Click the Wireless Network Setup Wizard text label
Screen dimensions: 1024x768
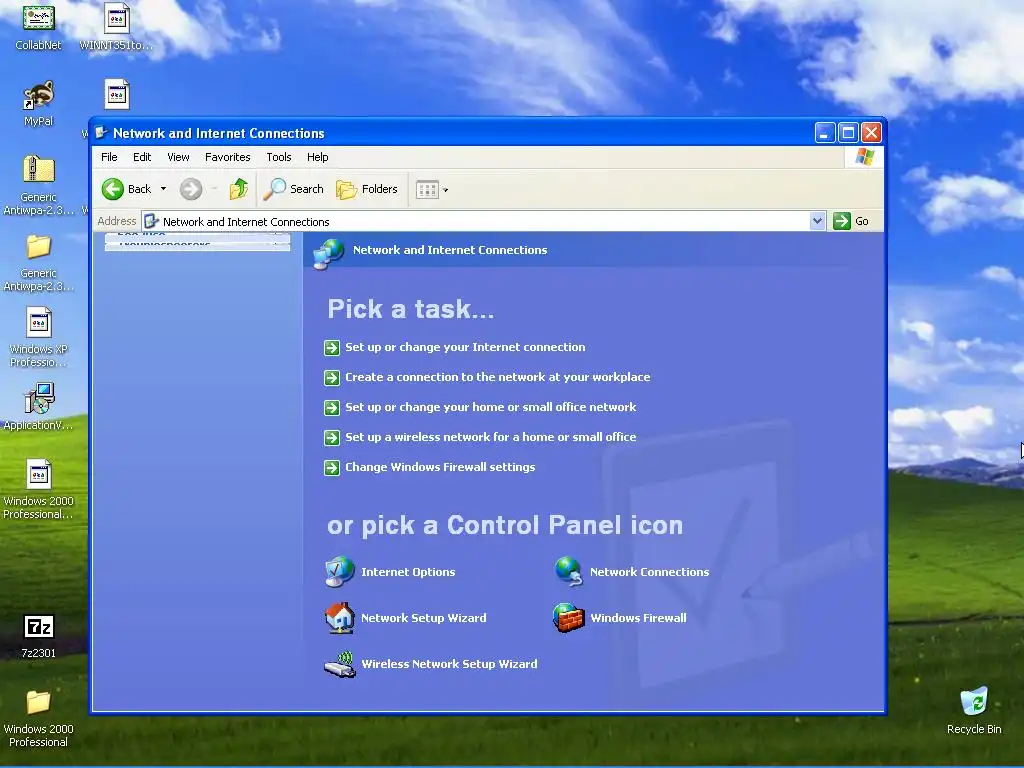click(449, 664)
